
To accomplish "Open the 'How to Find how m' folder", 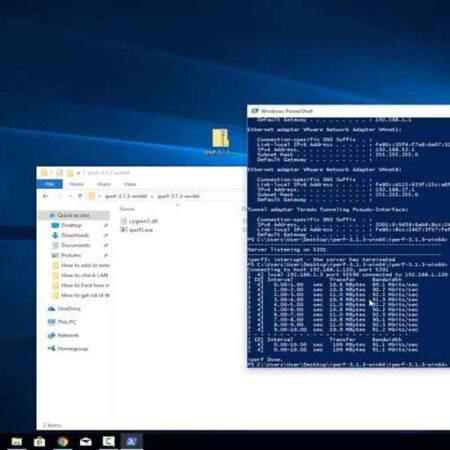I will click(x=81, y=285).
